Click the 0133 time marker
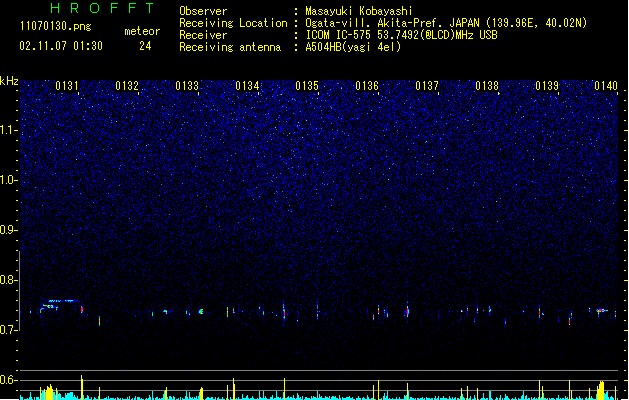 coord(187,86)
